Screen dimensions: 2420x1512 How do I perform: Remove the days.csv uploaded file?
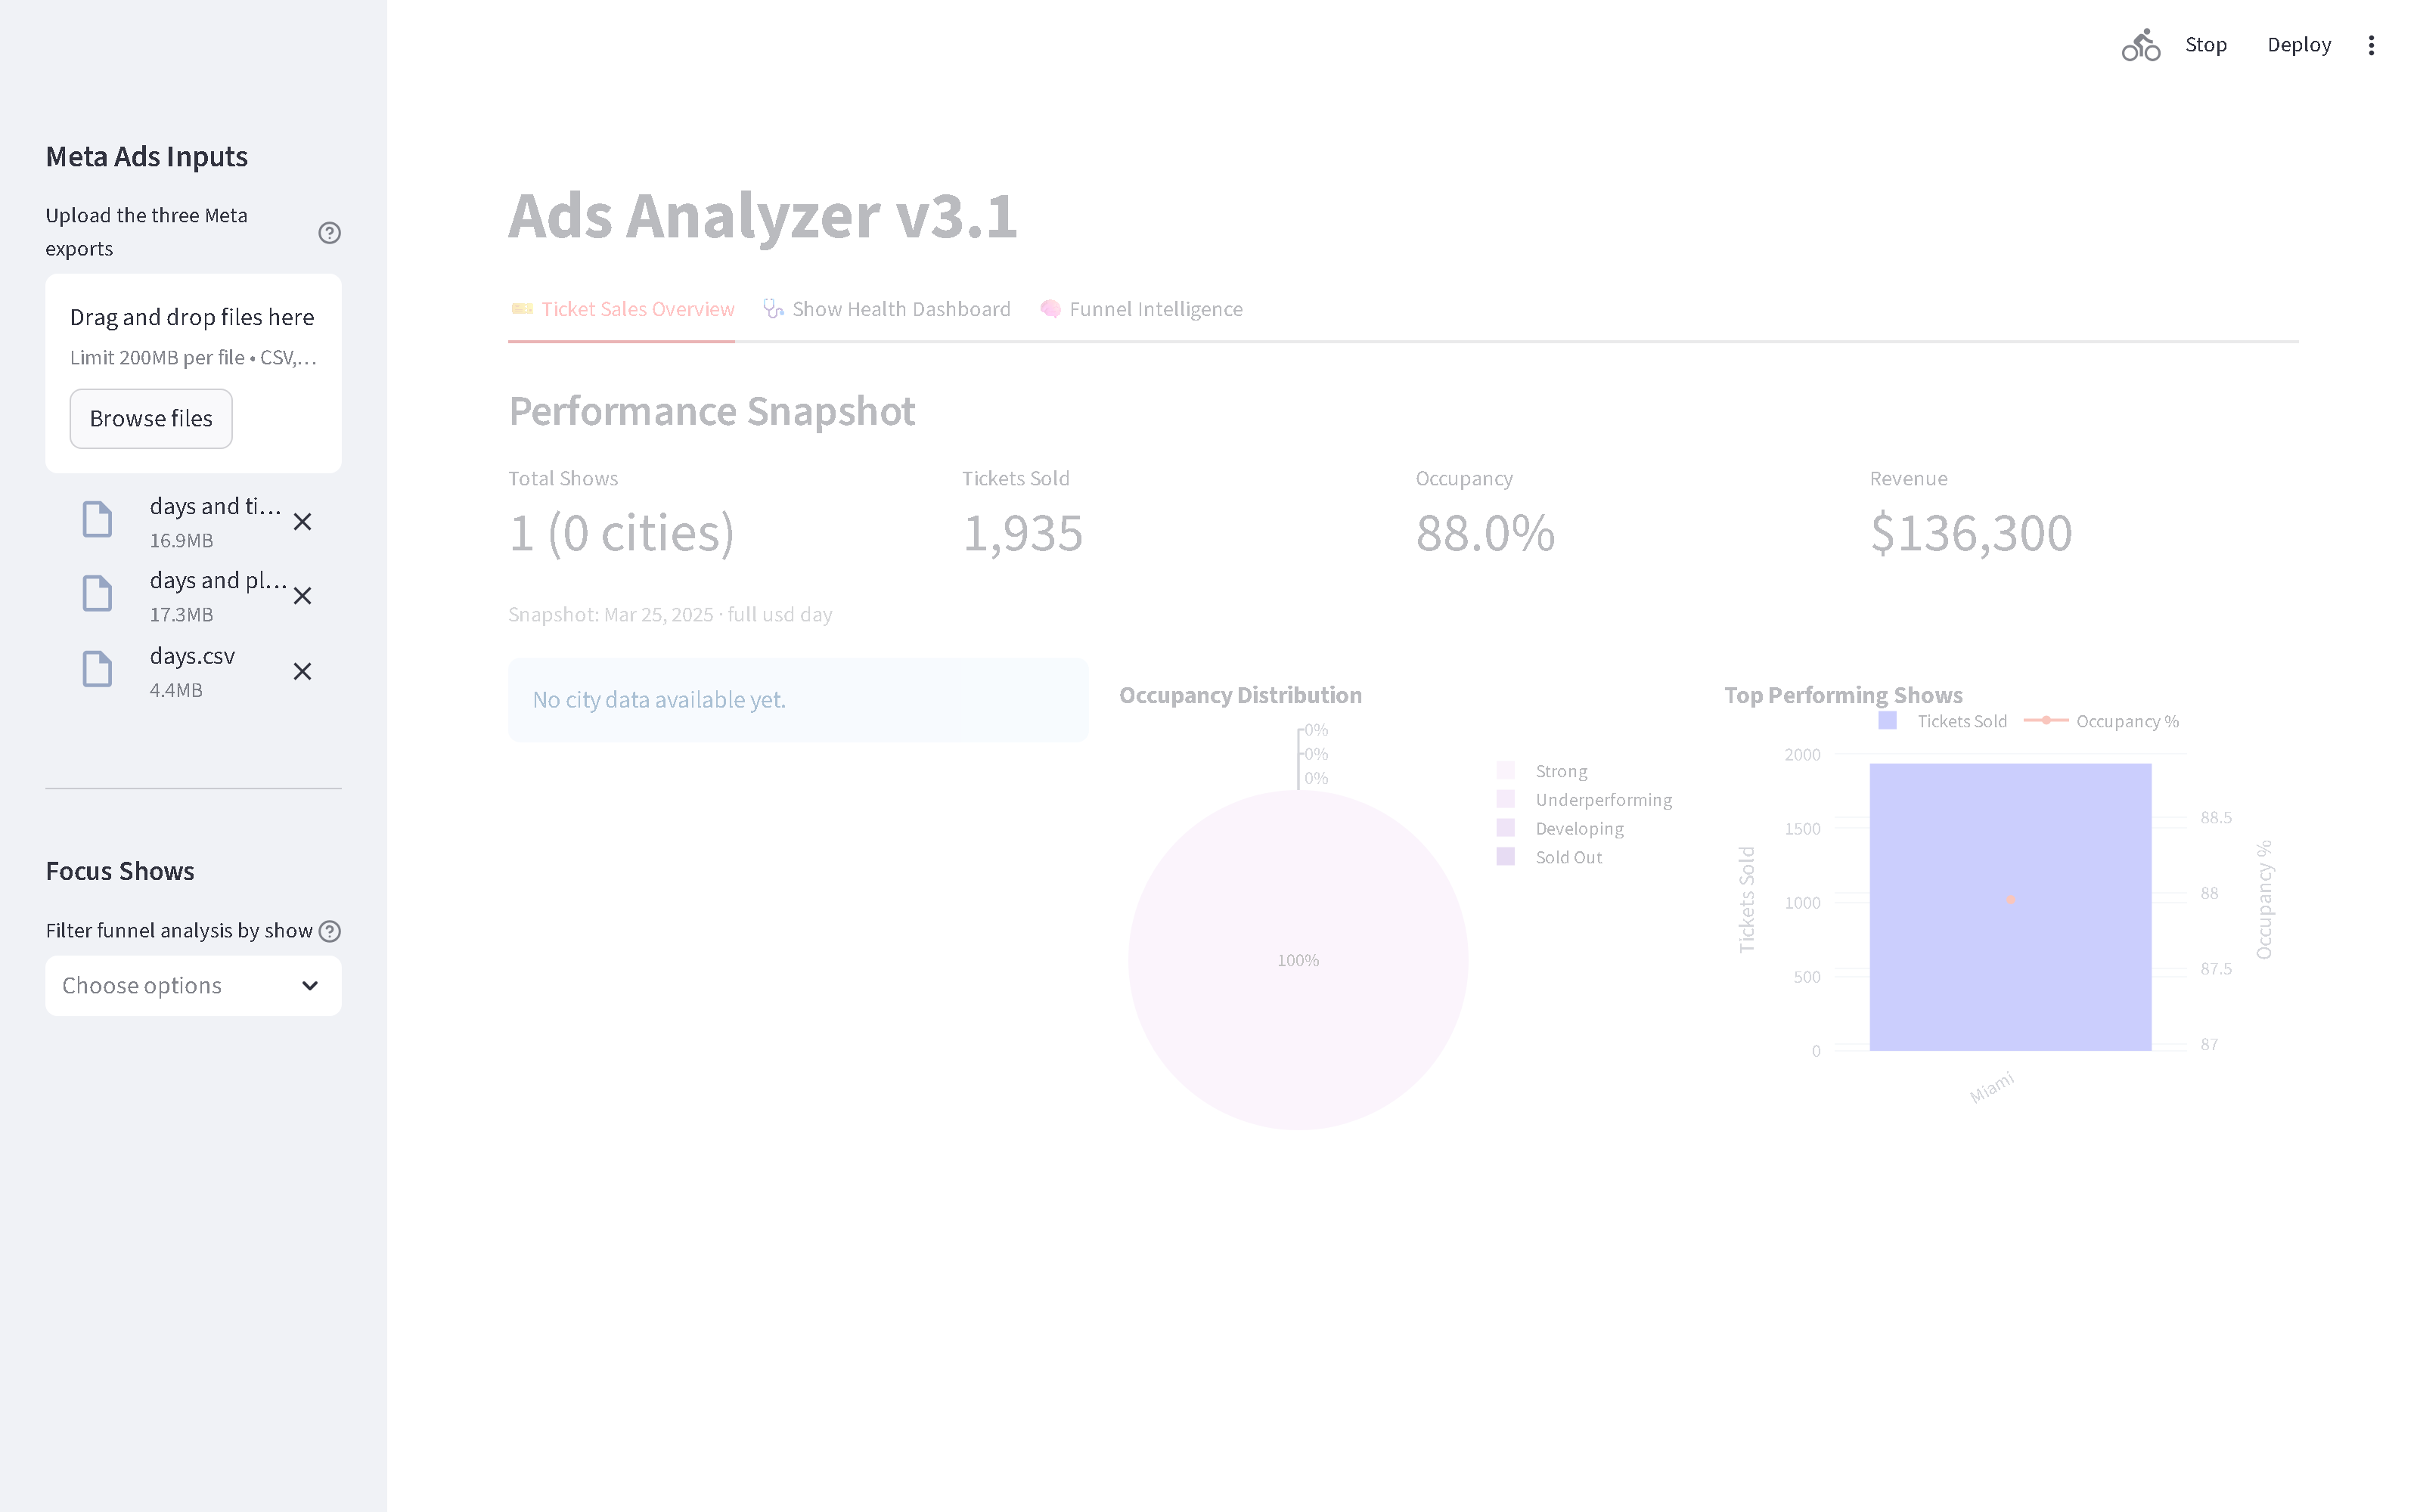point(302,671)
